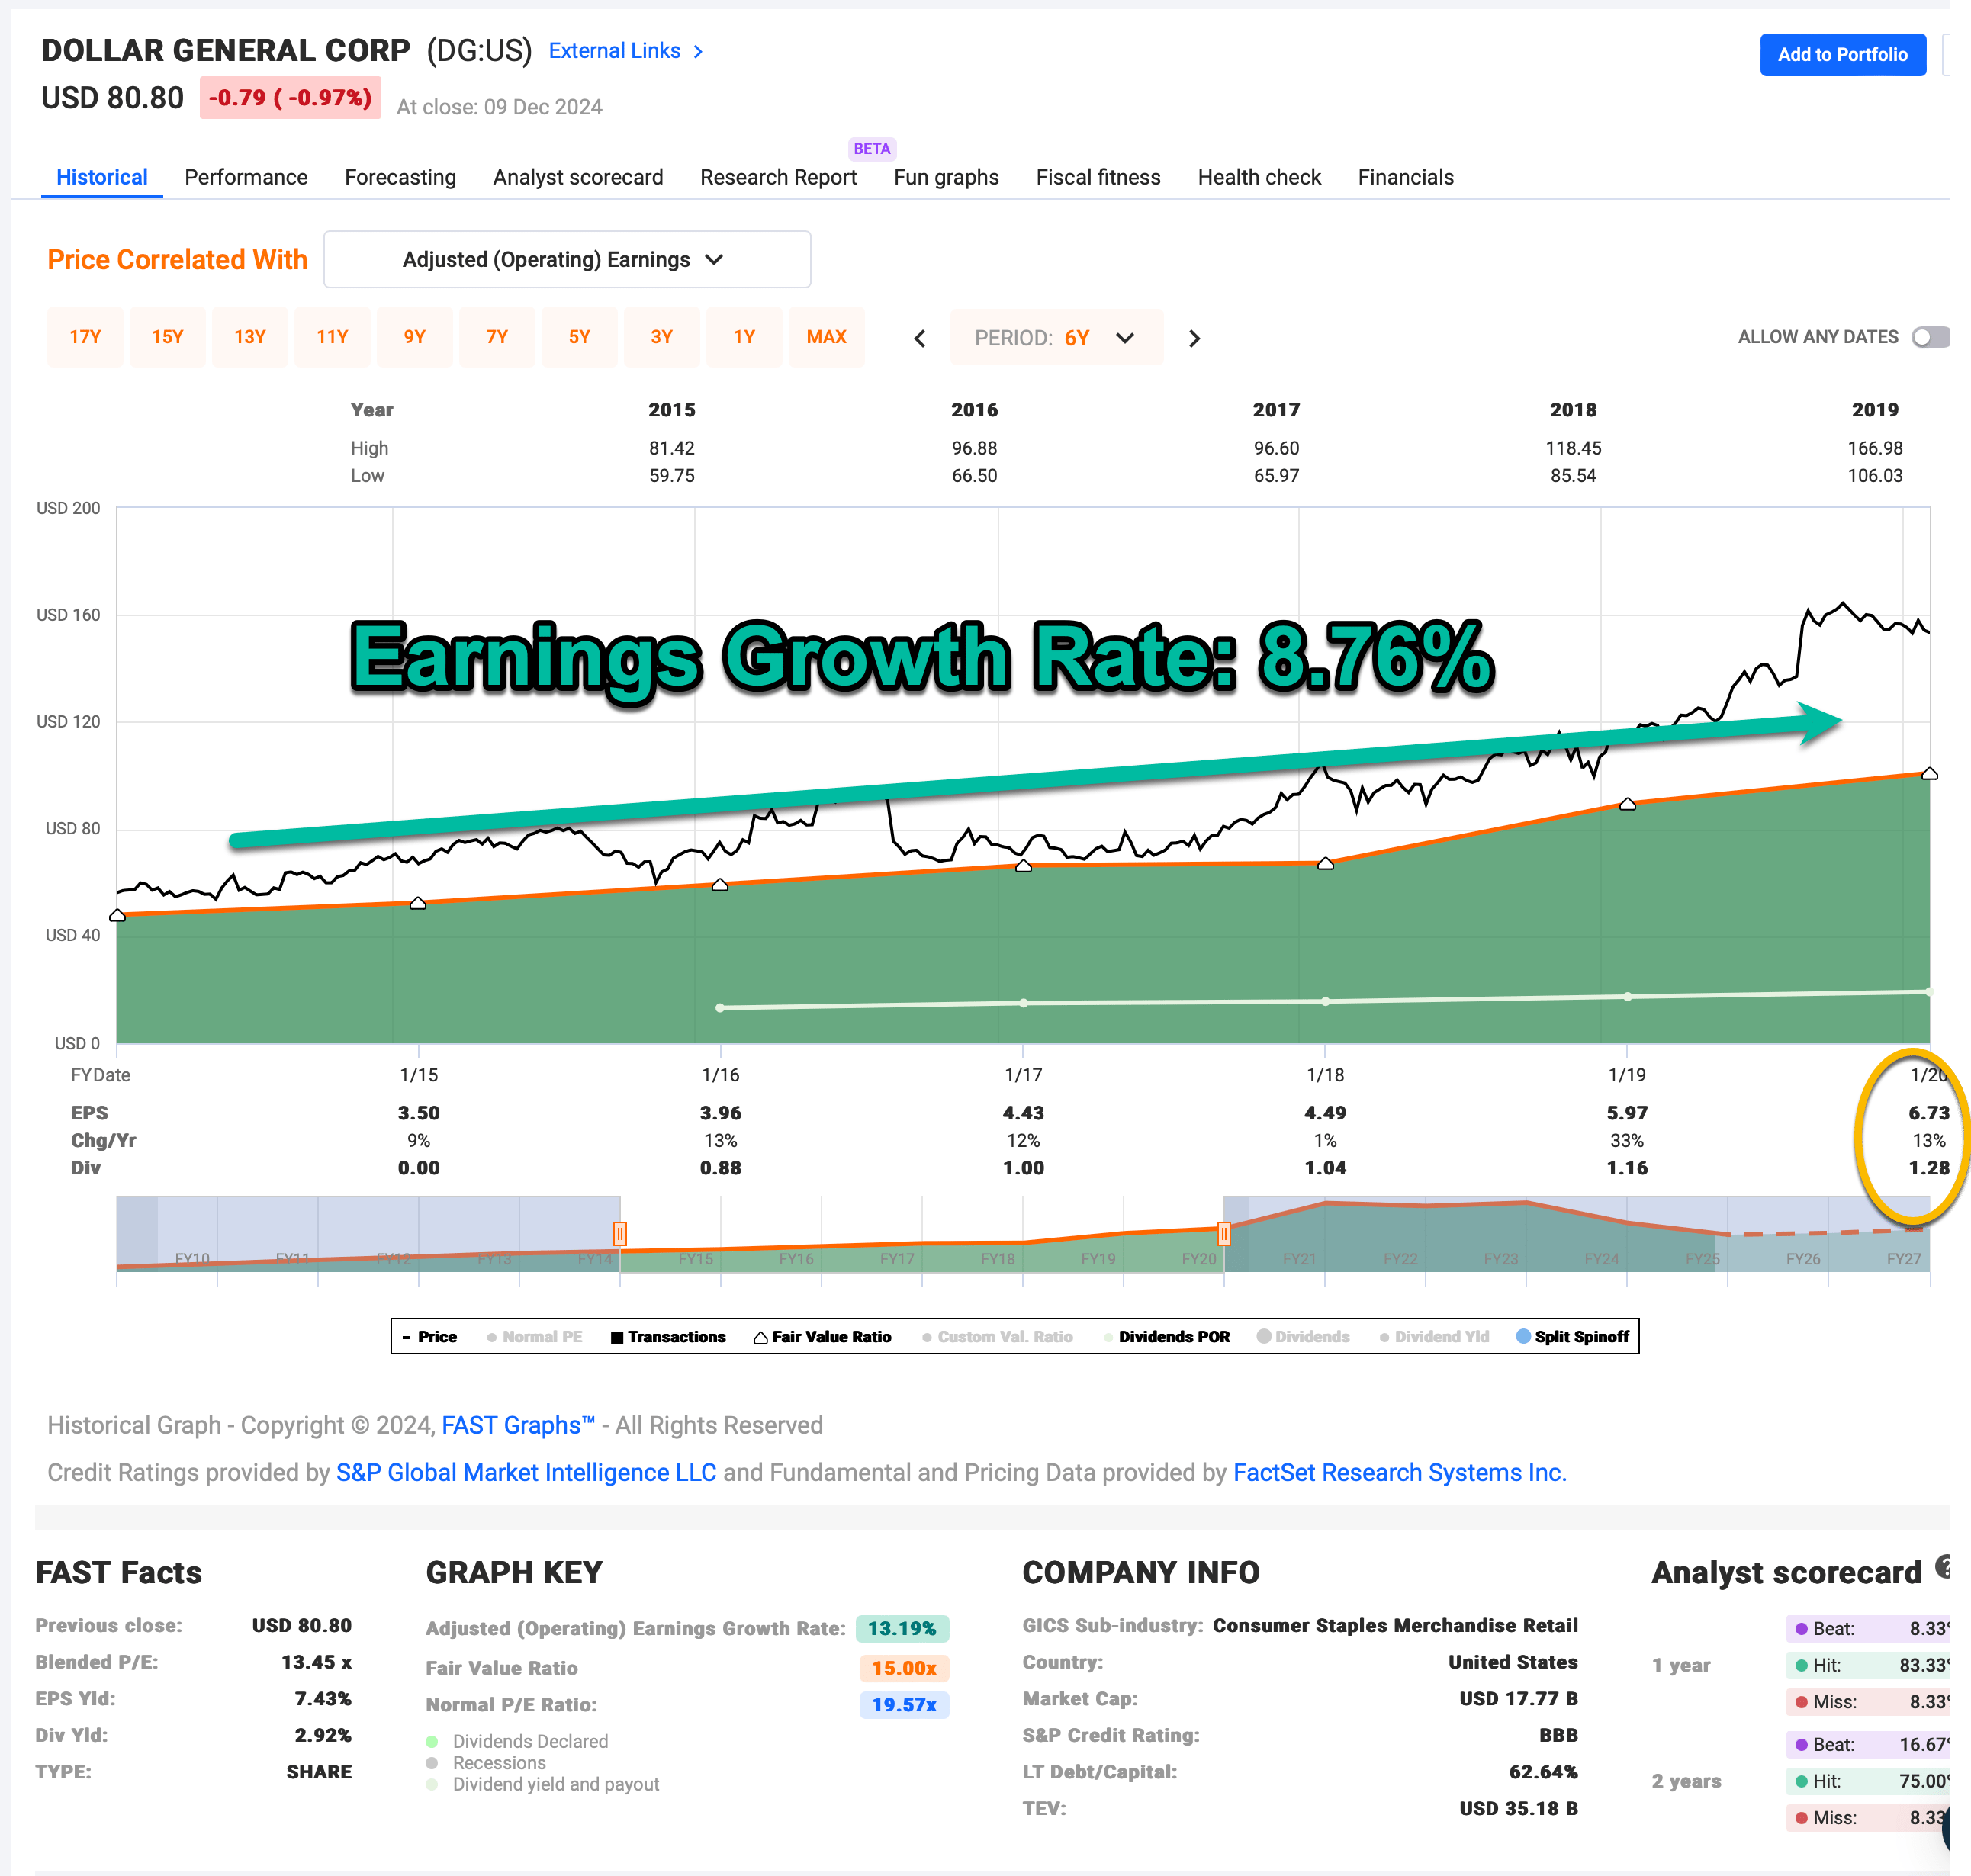Toggle the Allow Any Dates switch
This screenshot has width=1971, height=1876.
(1930, 337)
